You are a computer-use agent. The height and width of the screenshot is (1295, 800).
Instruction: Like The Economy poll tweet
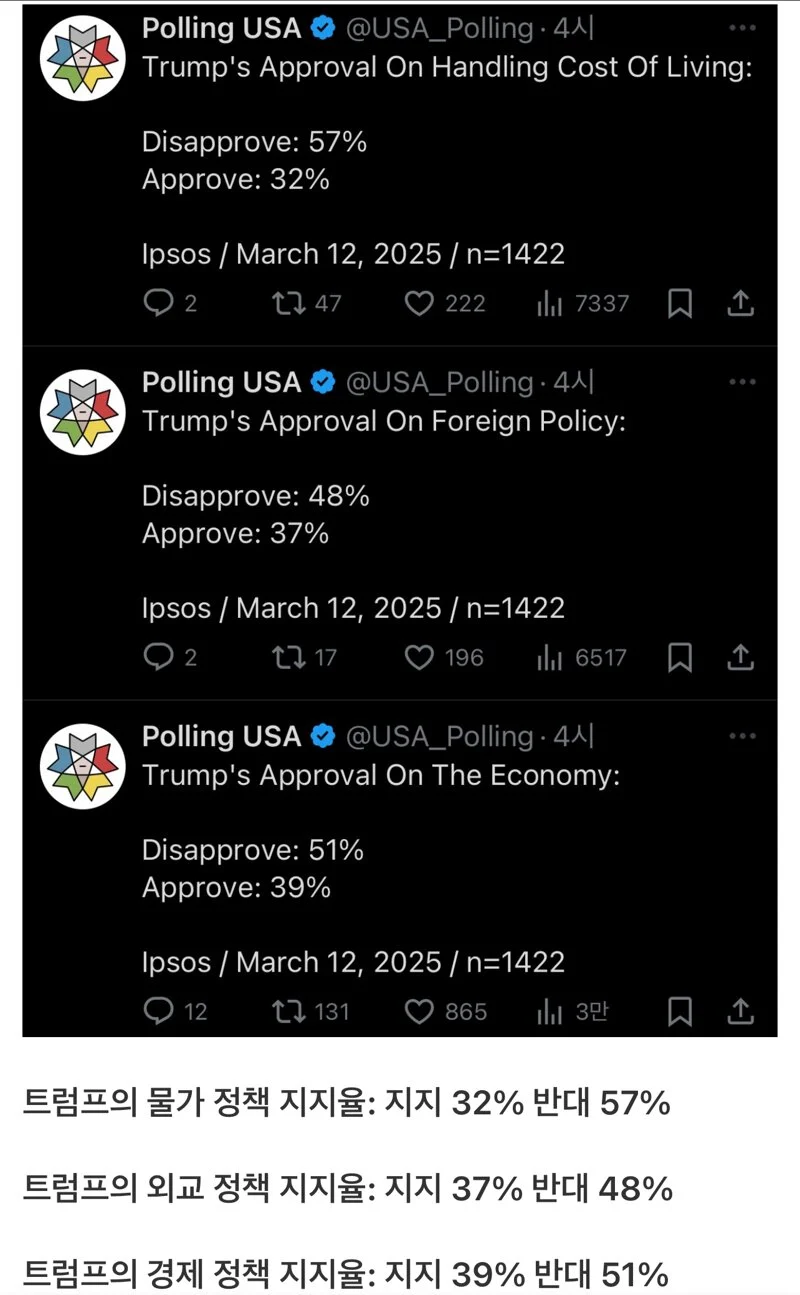point(419,1011)
